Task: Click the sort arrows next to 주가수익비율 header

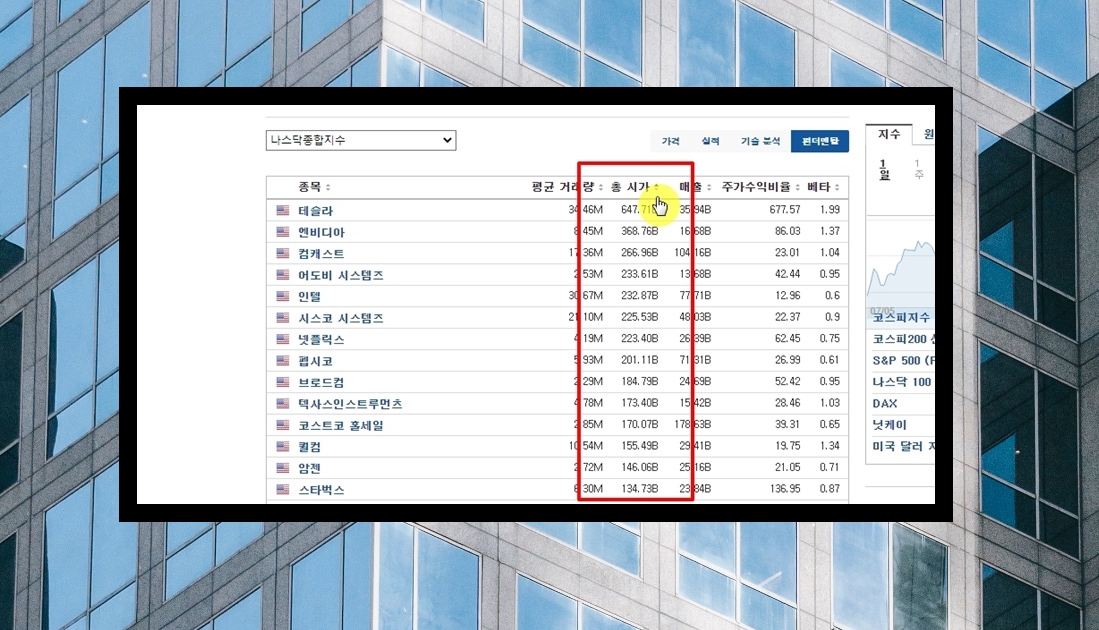Action: coord(798,187)
